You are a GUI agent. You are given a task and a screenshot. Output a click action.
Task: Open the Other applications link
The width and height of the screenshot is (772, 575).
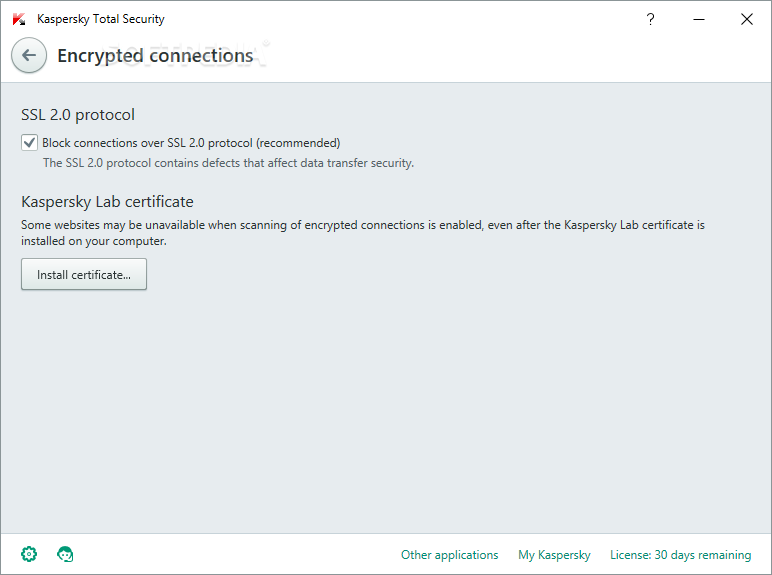point(450,555)
